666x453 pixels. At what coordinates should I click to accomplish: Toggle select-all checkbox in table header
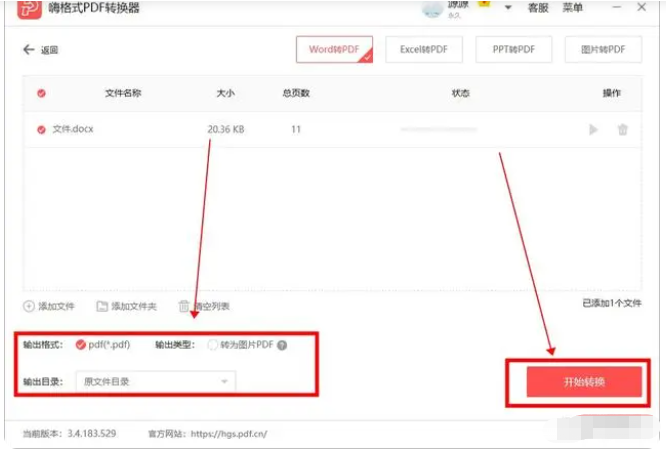tap(41, 93)
